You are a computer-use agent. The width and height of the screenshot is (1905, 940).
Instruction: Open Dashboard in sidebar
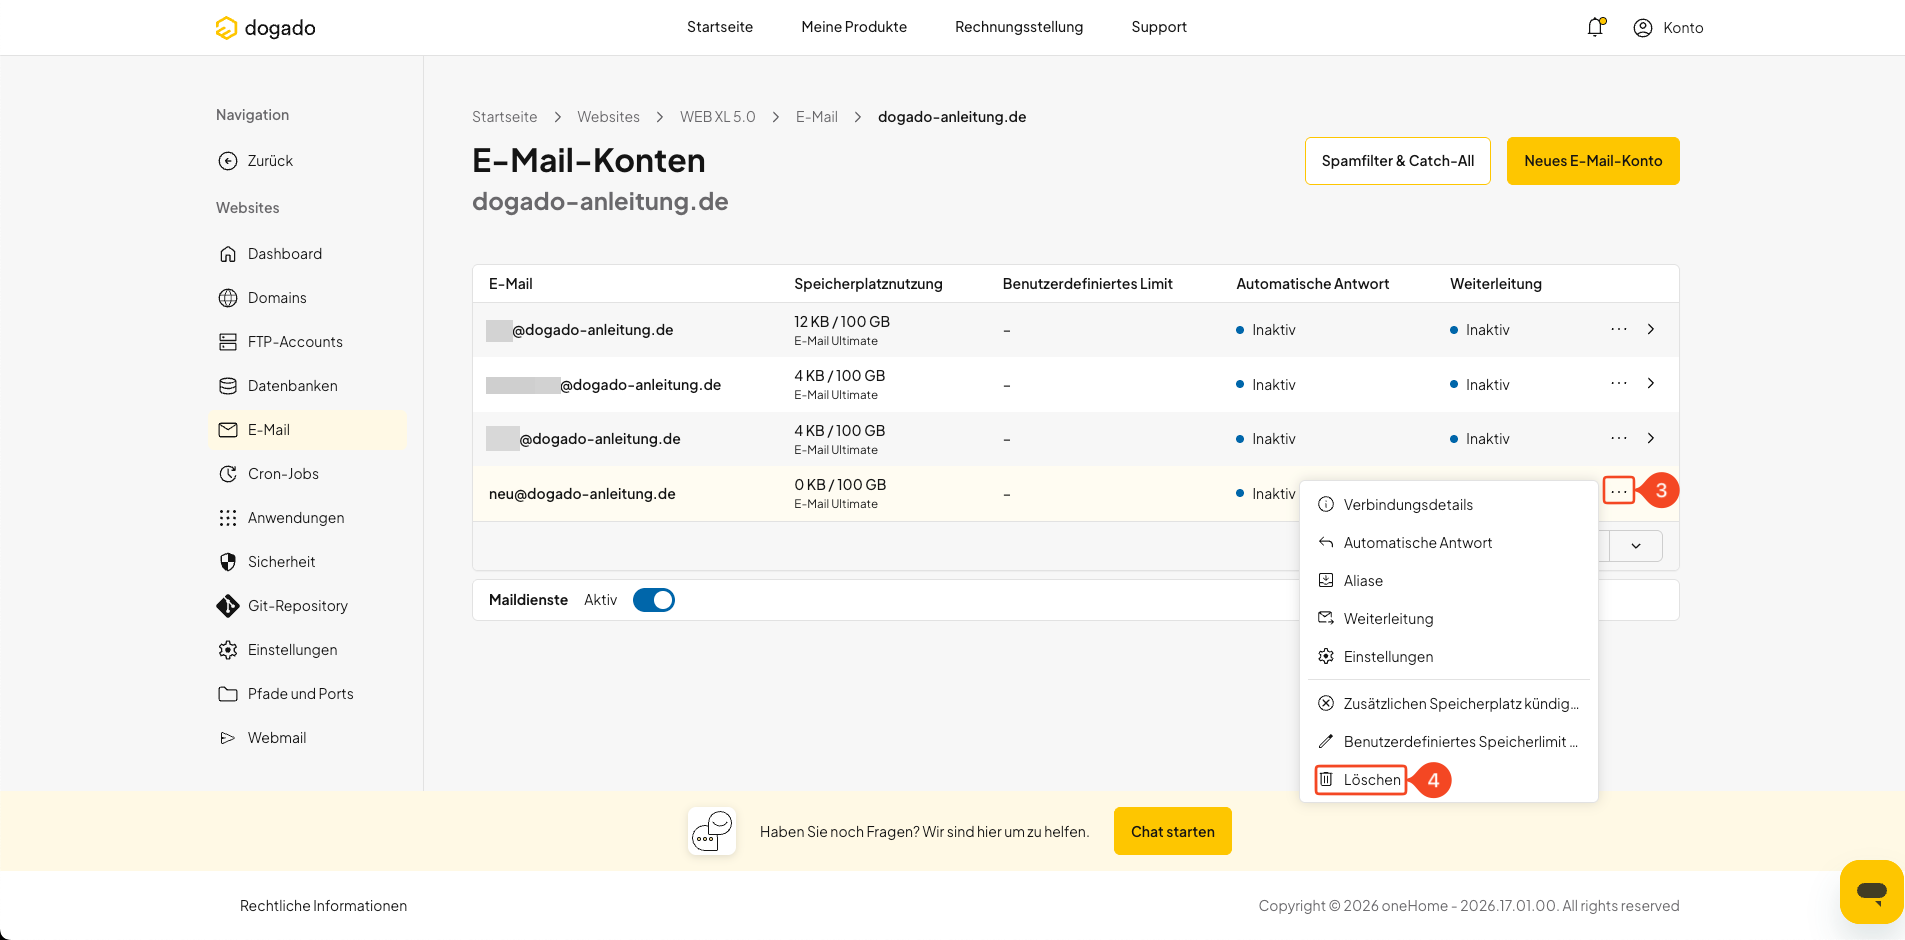pos(308,254)
